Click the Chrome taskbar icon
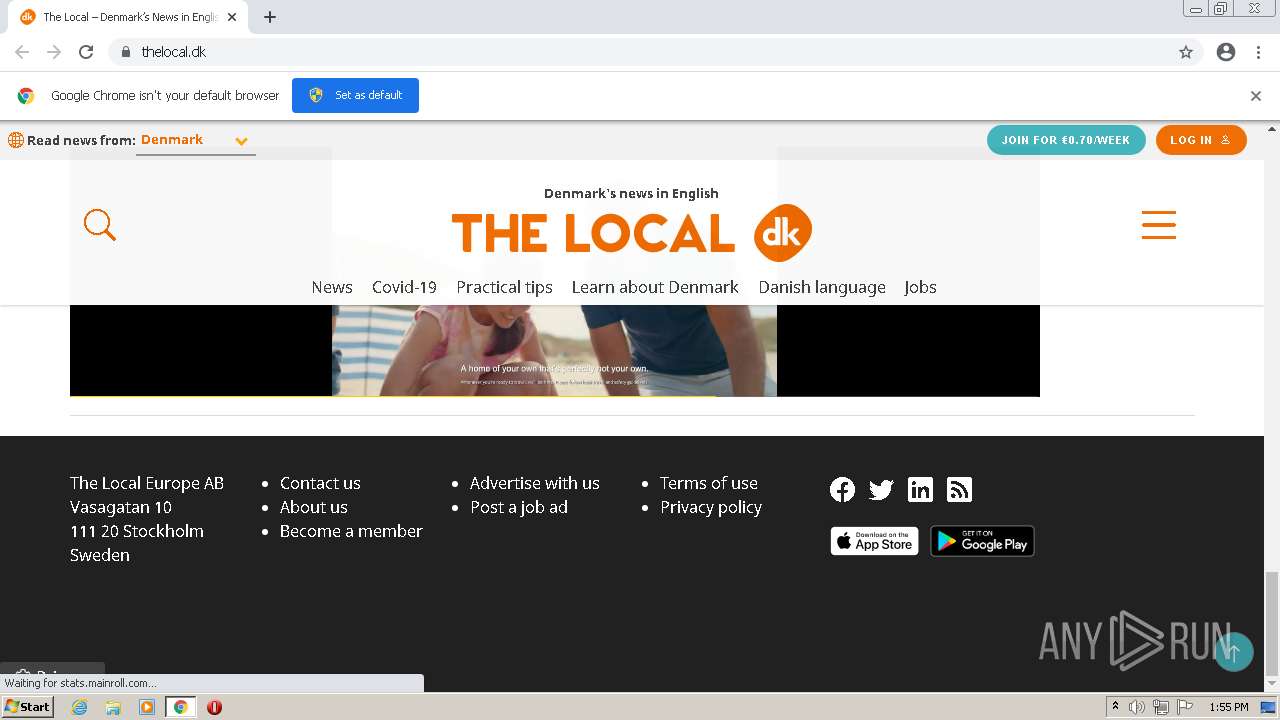 click(181, 707)
